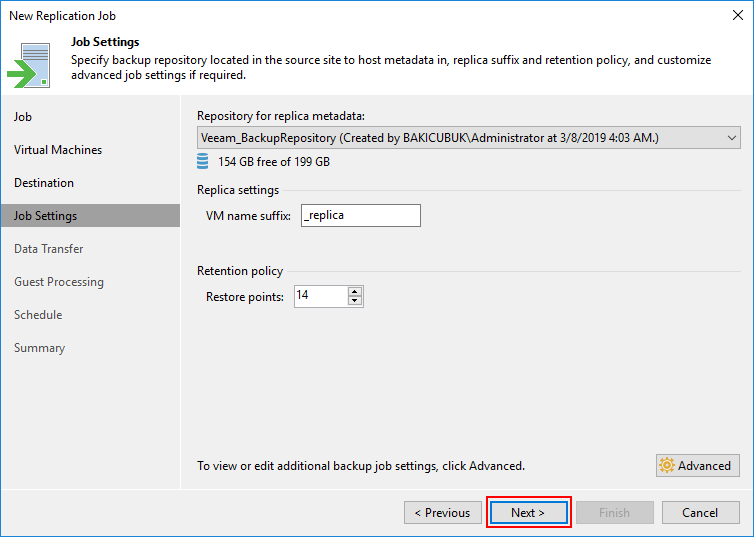
Task: Go back with Previous button
Action: [443, 512]
